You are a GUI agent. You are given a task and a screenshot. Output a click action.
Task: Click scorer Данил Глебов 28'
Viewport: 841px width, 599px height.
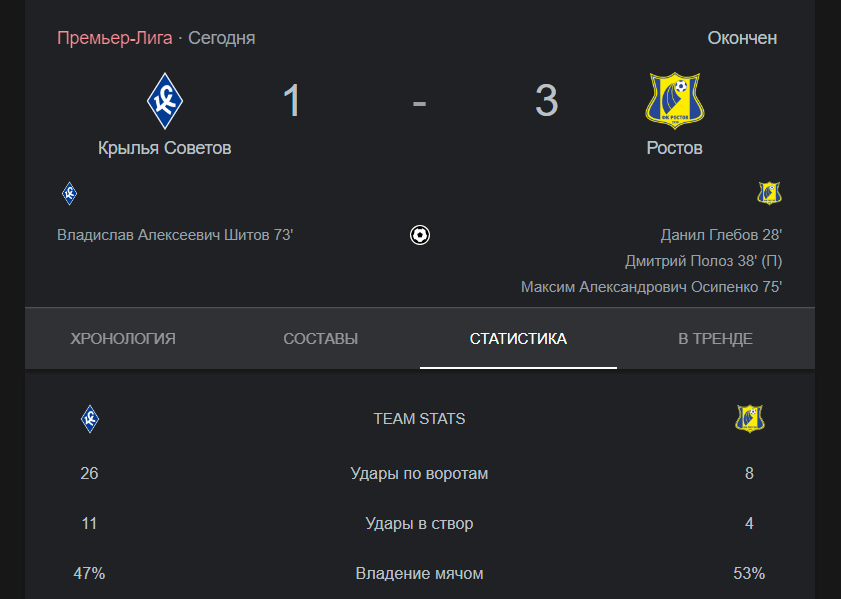tap(721, 235)
